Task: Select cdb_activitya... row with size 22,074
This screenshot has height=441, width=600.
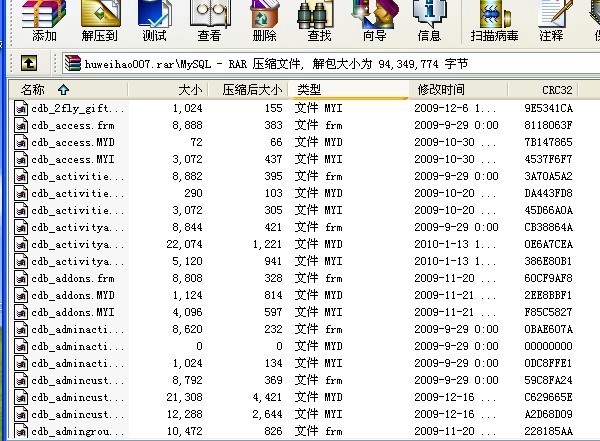Action: tap(77, 244)
